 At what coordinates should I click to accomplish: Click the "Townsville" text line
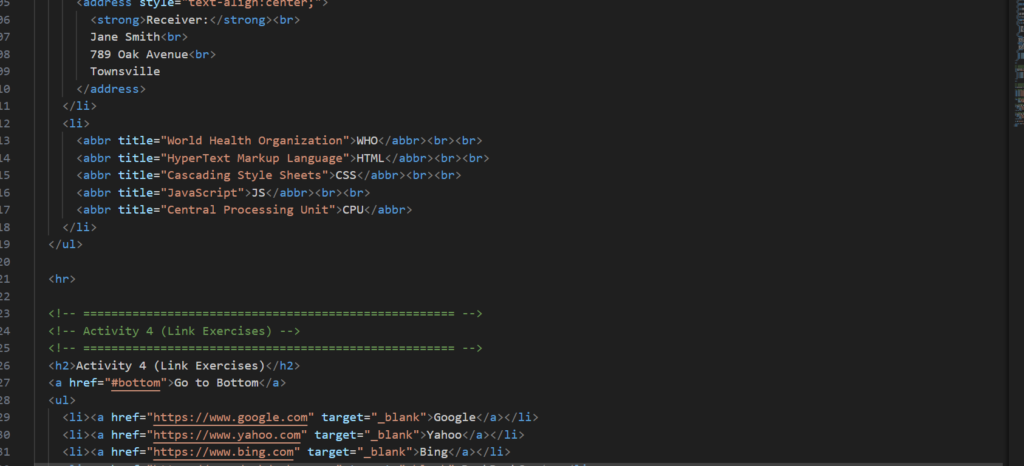point(124,72)
